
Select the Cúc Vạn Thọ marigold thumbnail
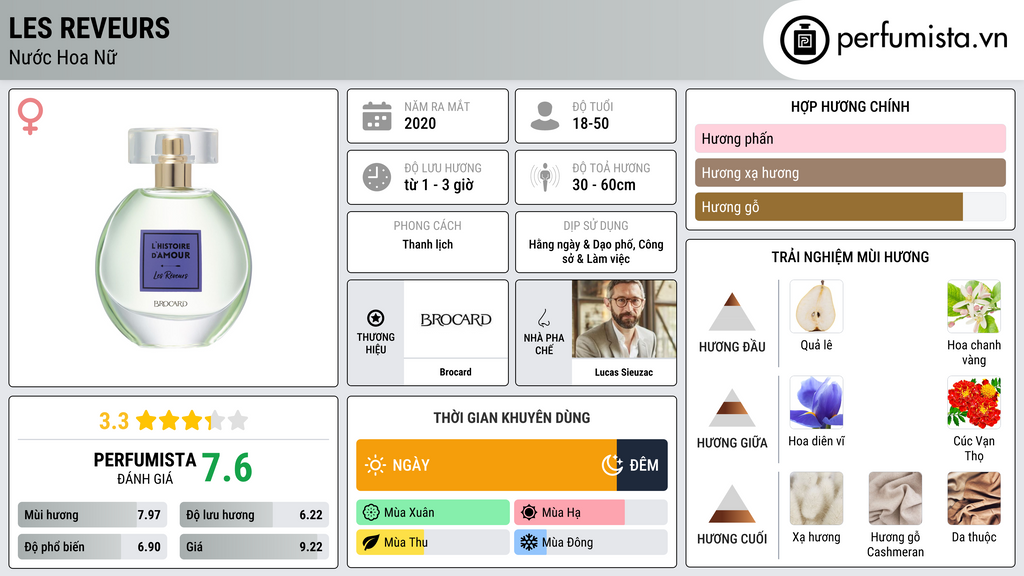(974, 402)
